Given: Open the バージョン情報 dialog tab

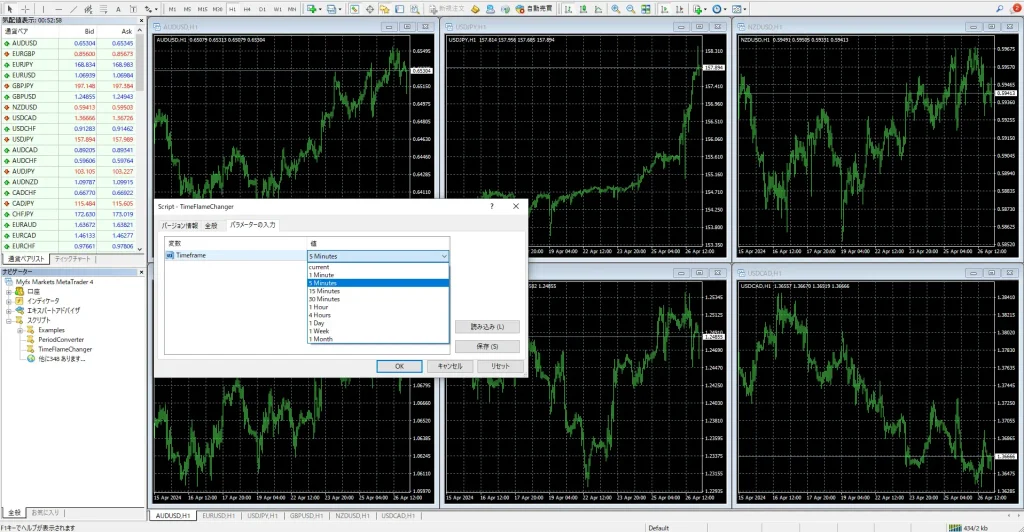Looking at the screenshot, I should click(180, 225).
